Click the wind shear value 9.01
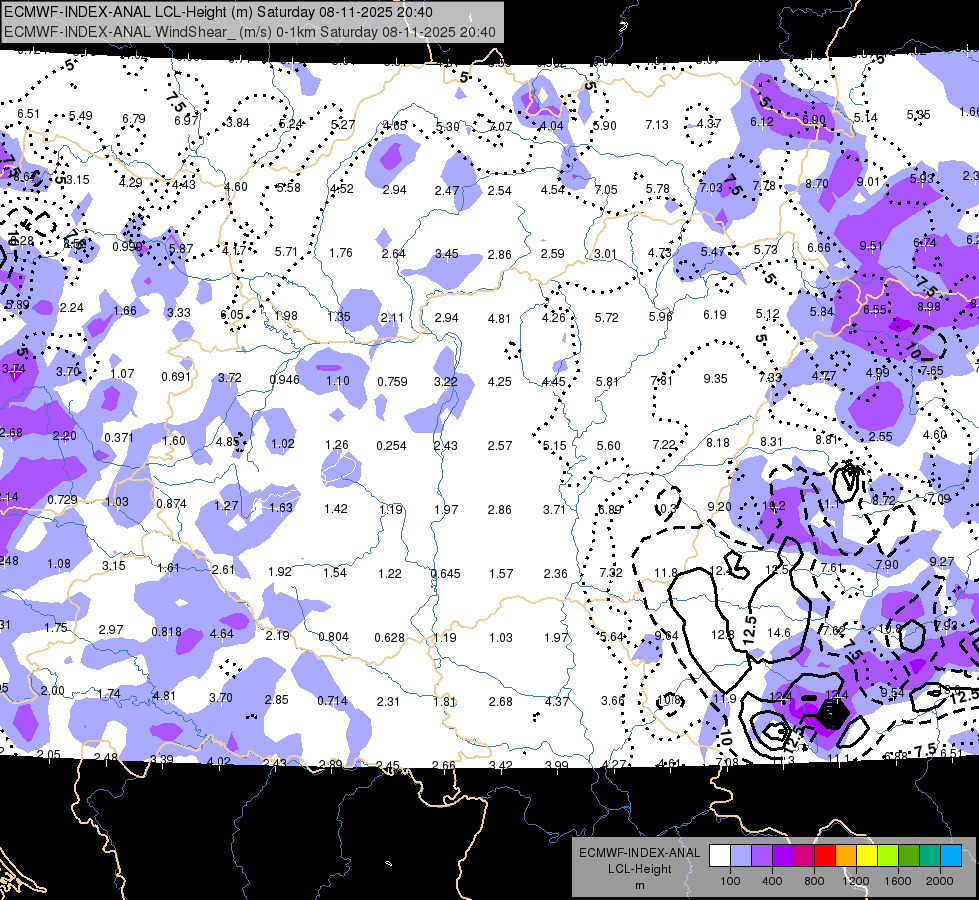This screenshot has height=900, width=979. click(x=868, y=182)
